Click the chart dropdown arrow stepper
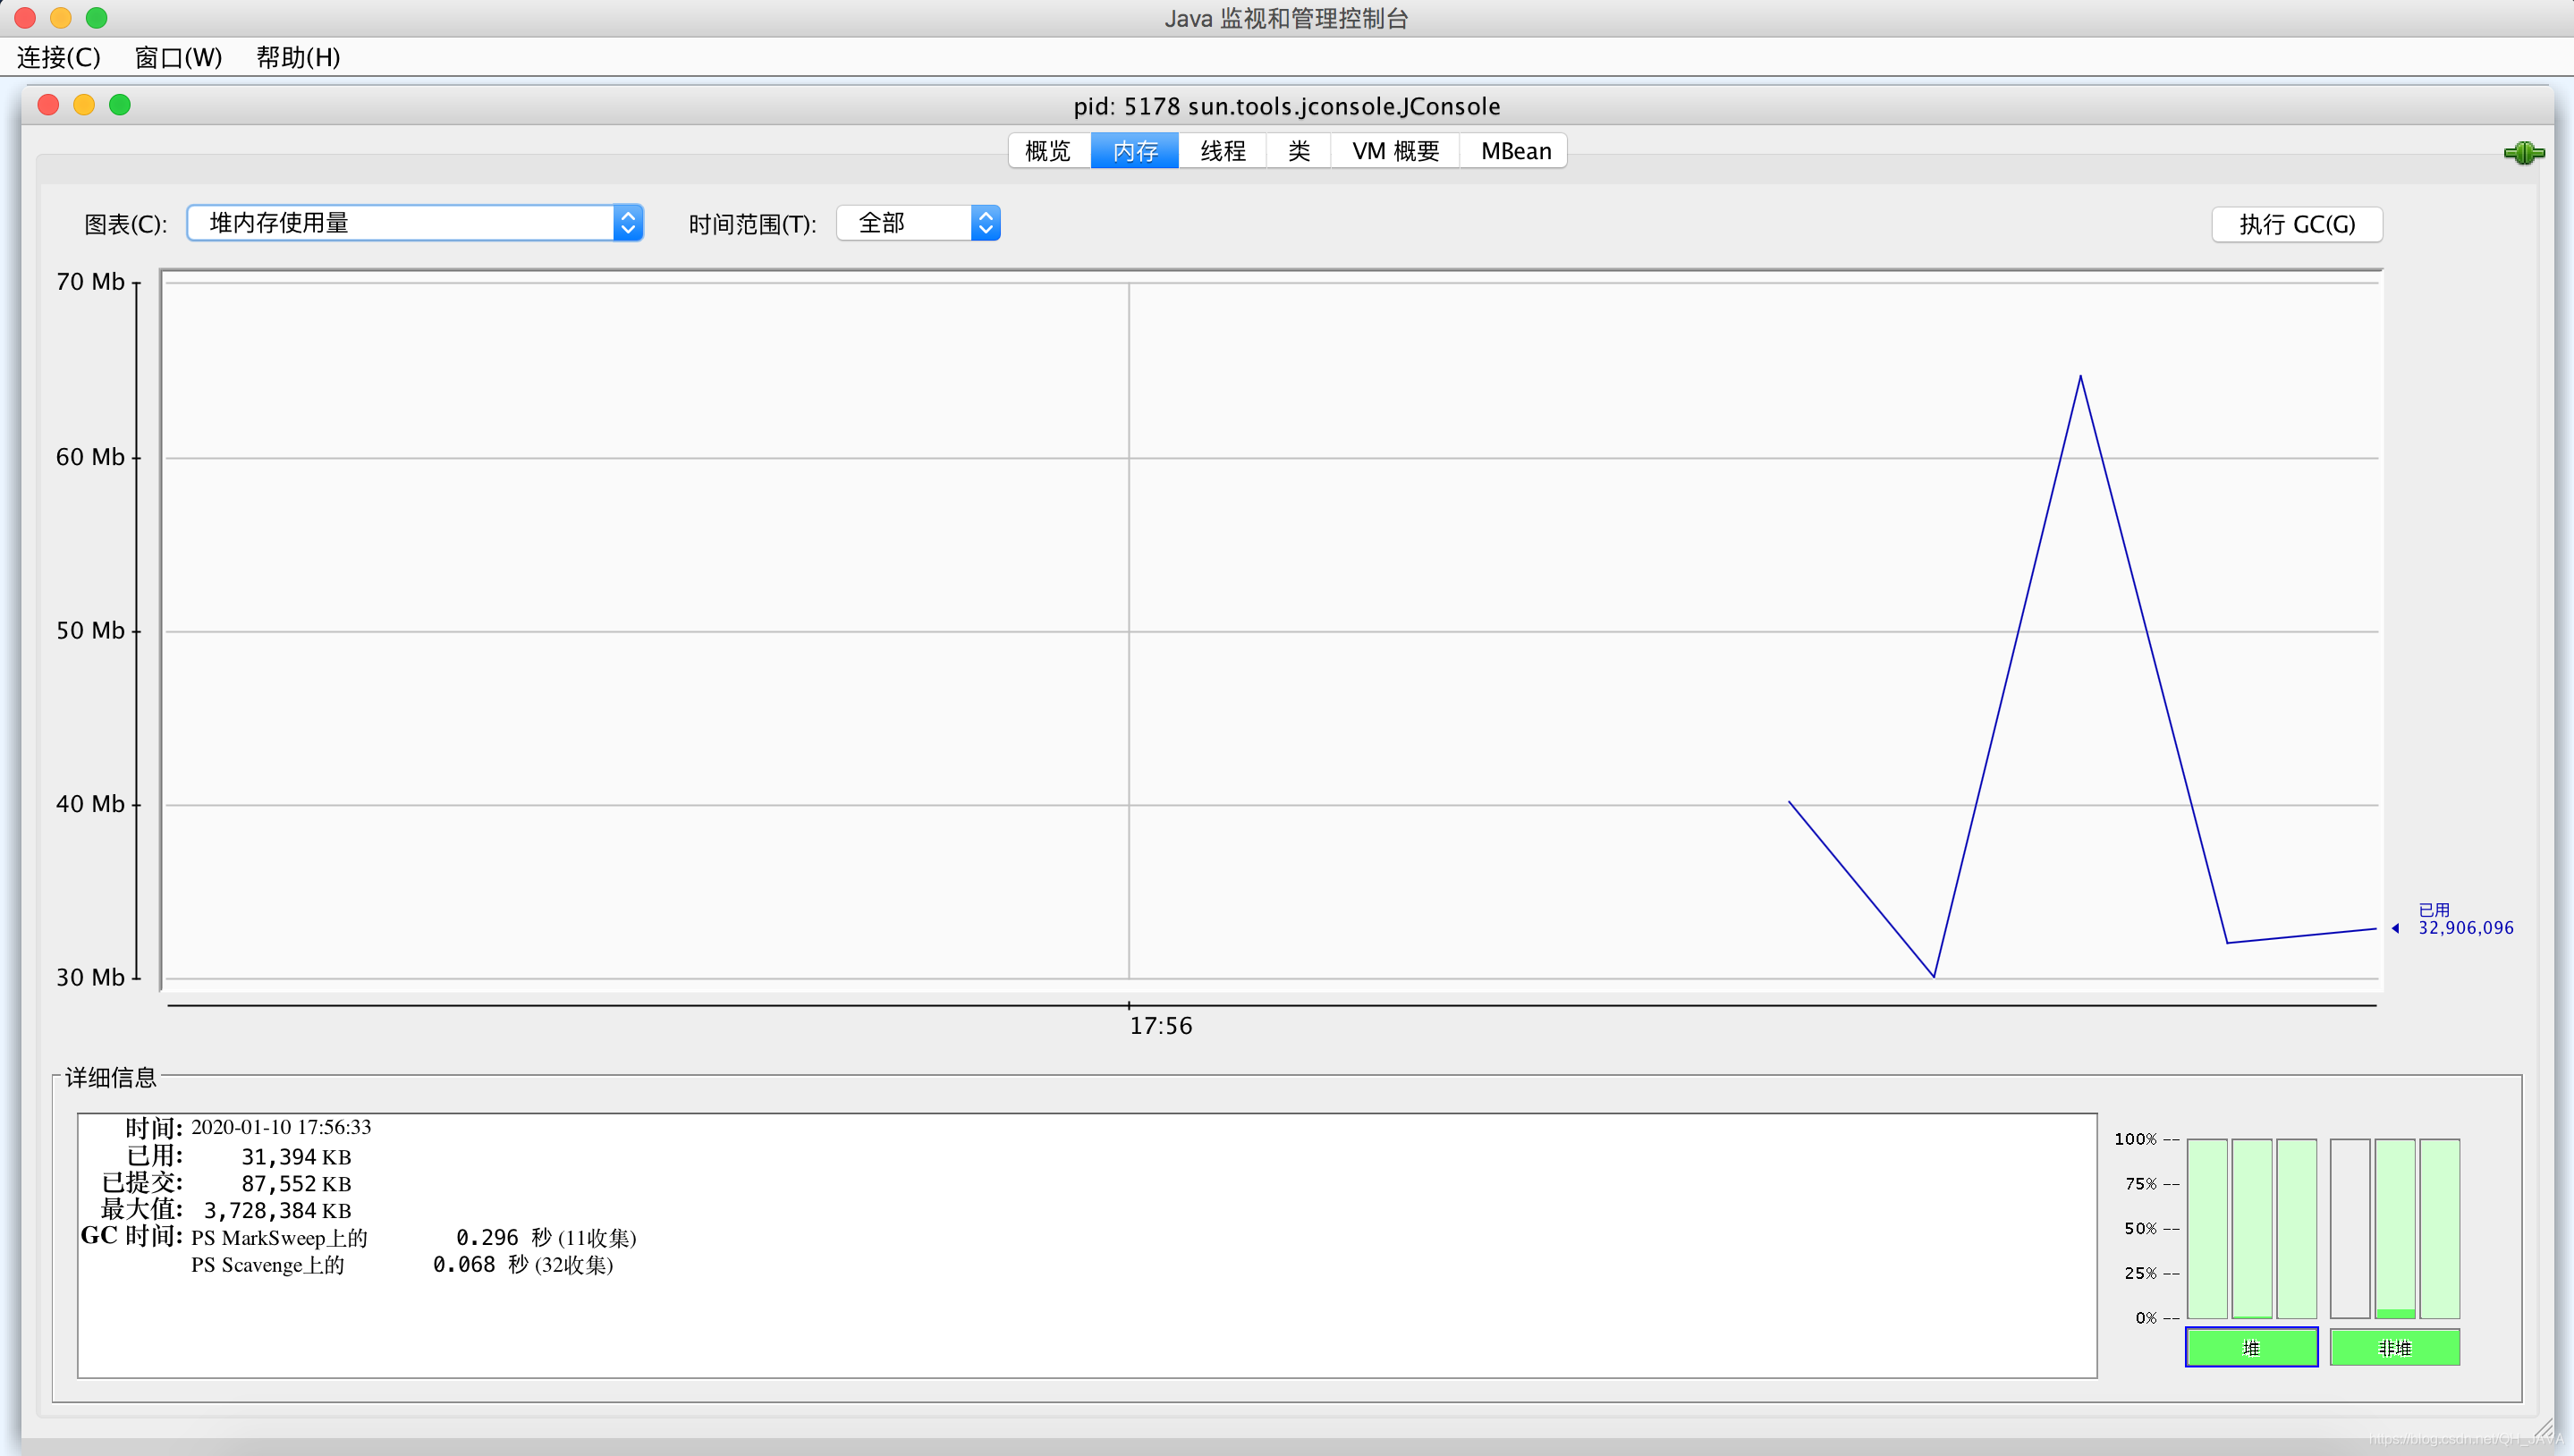Screen dimensions: 2574x1456 tap(628, 223)
